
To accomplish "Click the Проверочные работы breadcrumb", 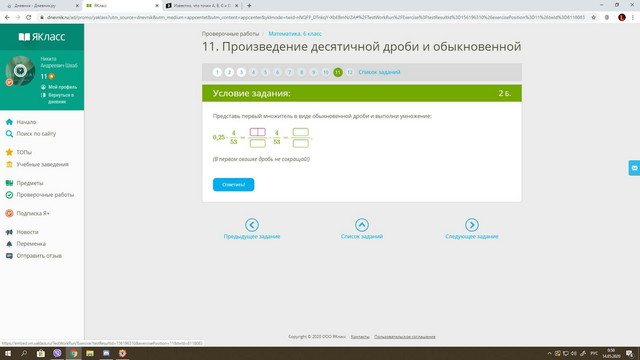I will [x=230, y=34].
